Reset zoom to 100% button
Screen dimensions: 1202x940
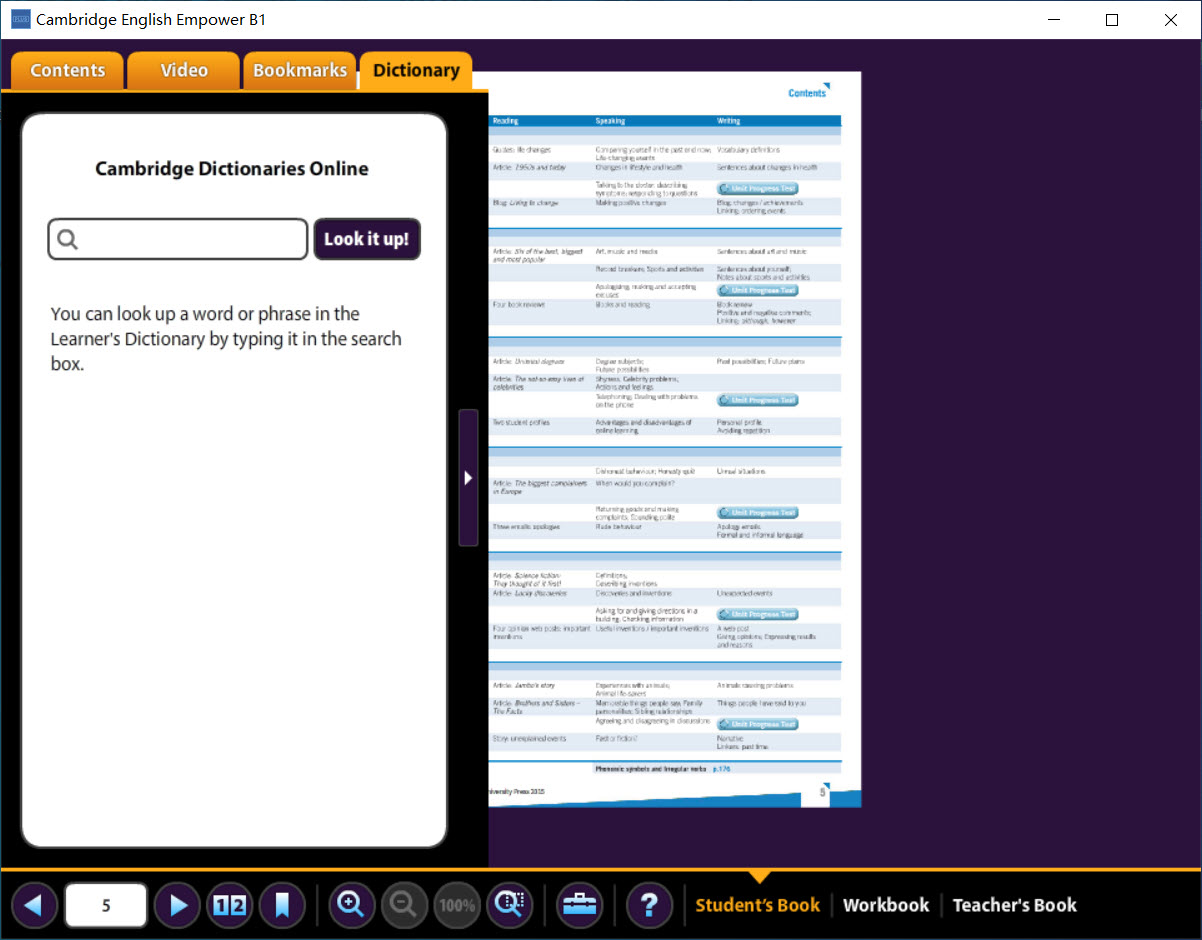[x=458, y=906]
